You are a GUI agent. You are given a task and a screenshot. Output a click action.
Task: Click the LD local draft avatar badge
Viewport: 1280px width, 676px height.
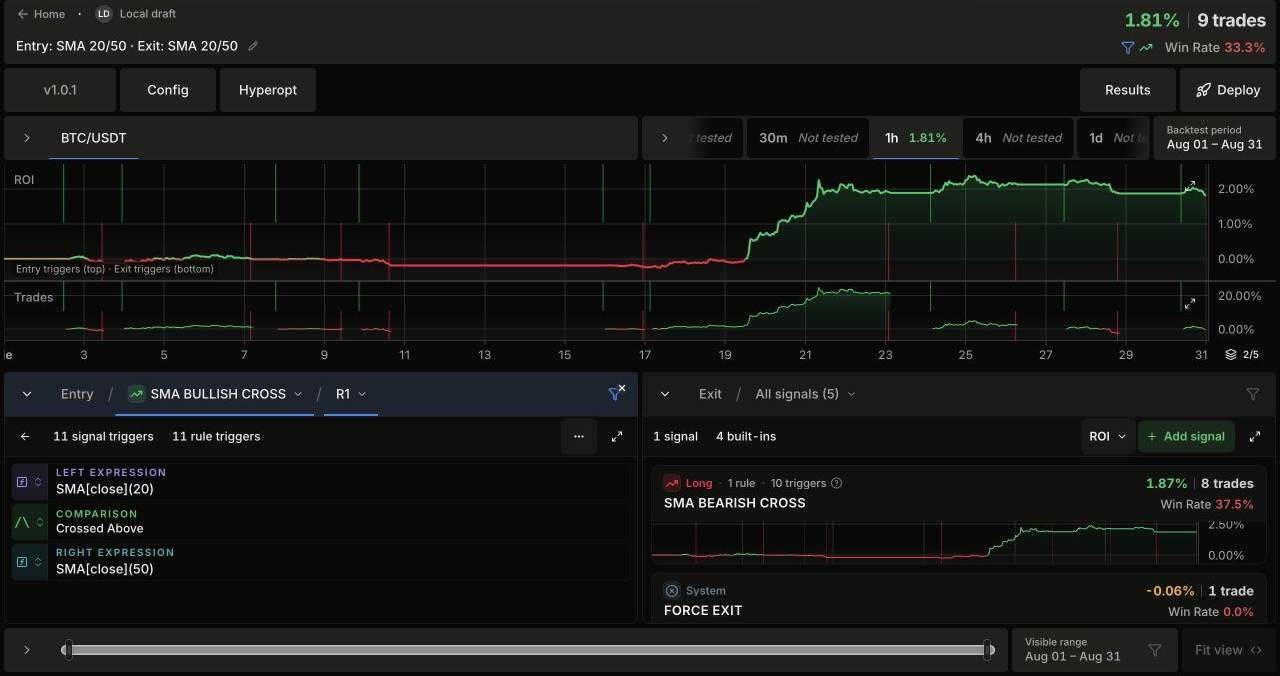104,14
